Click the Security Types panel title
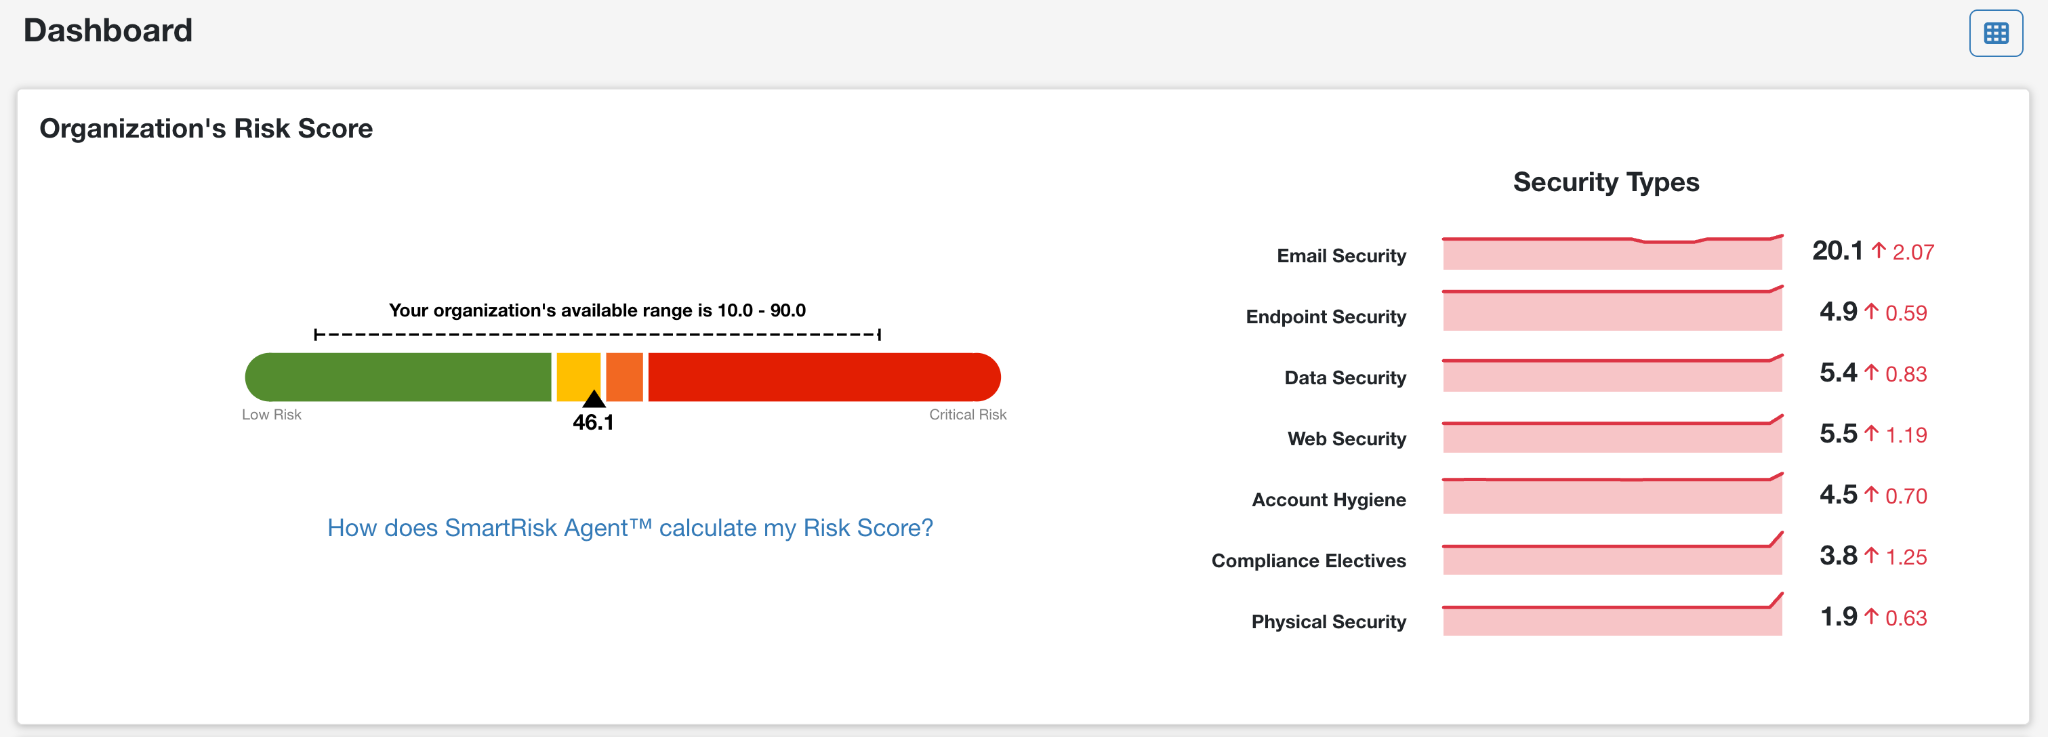 [x=1605, y=181]
